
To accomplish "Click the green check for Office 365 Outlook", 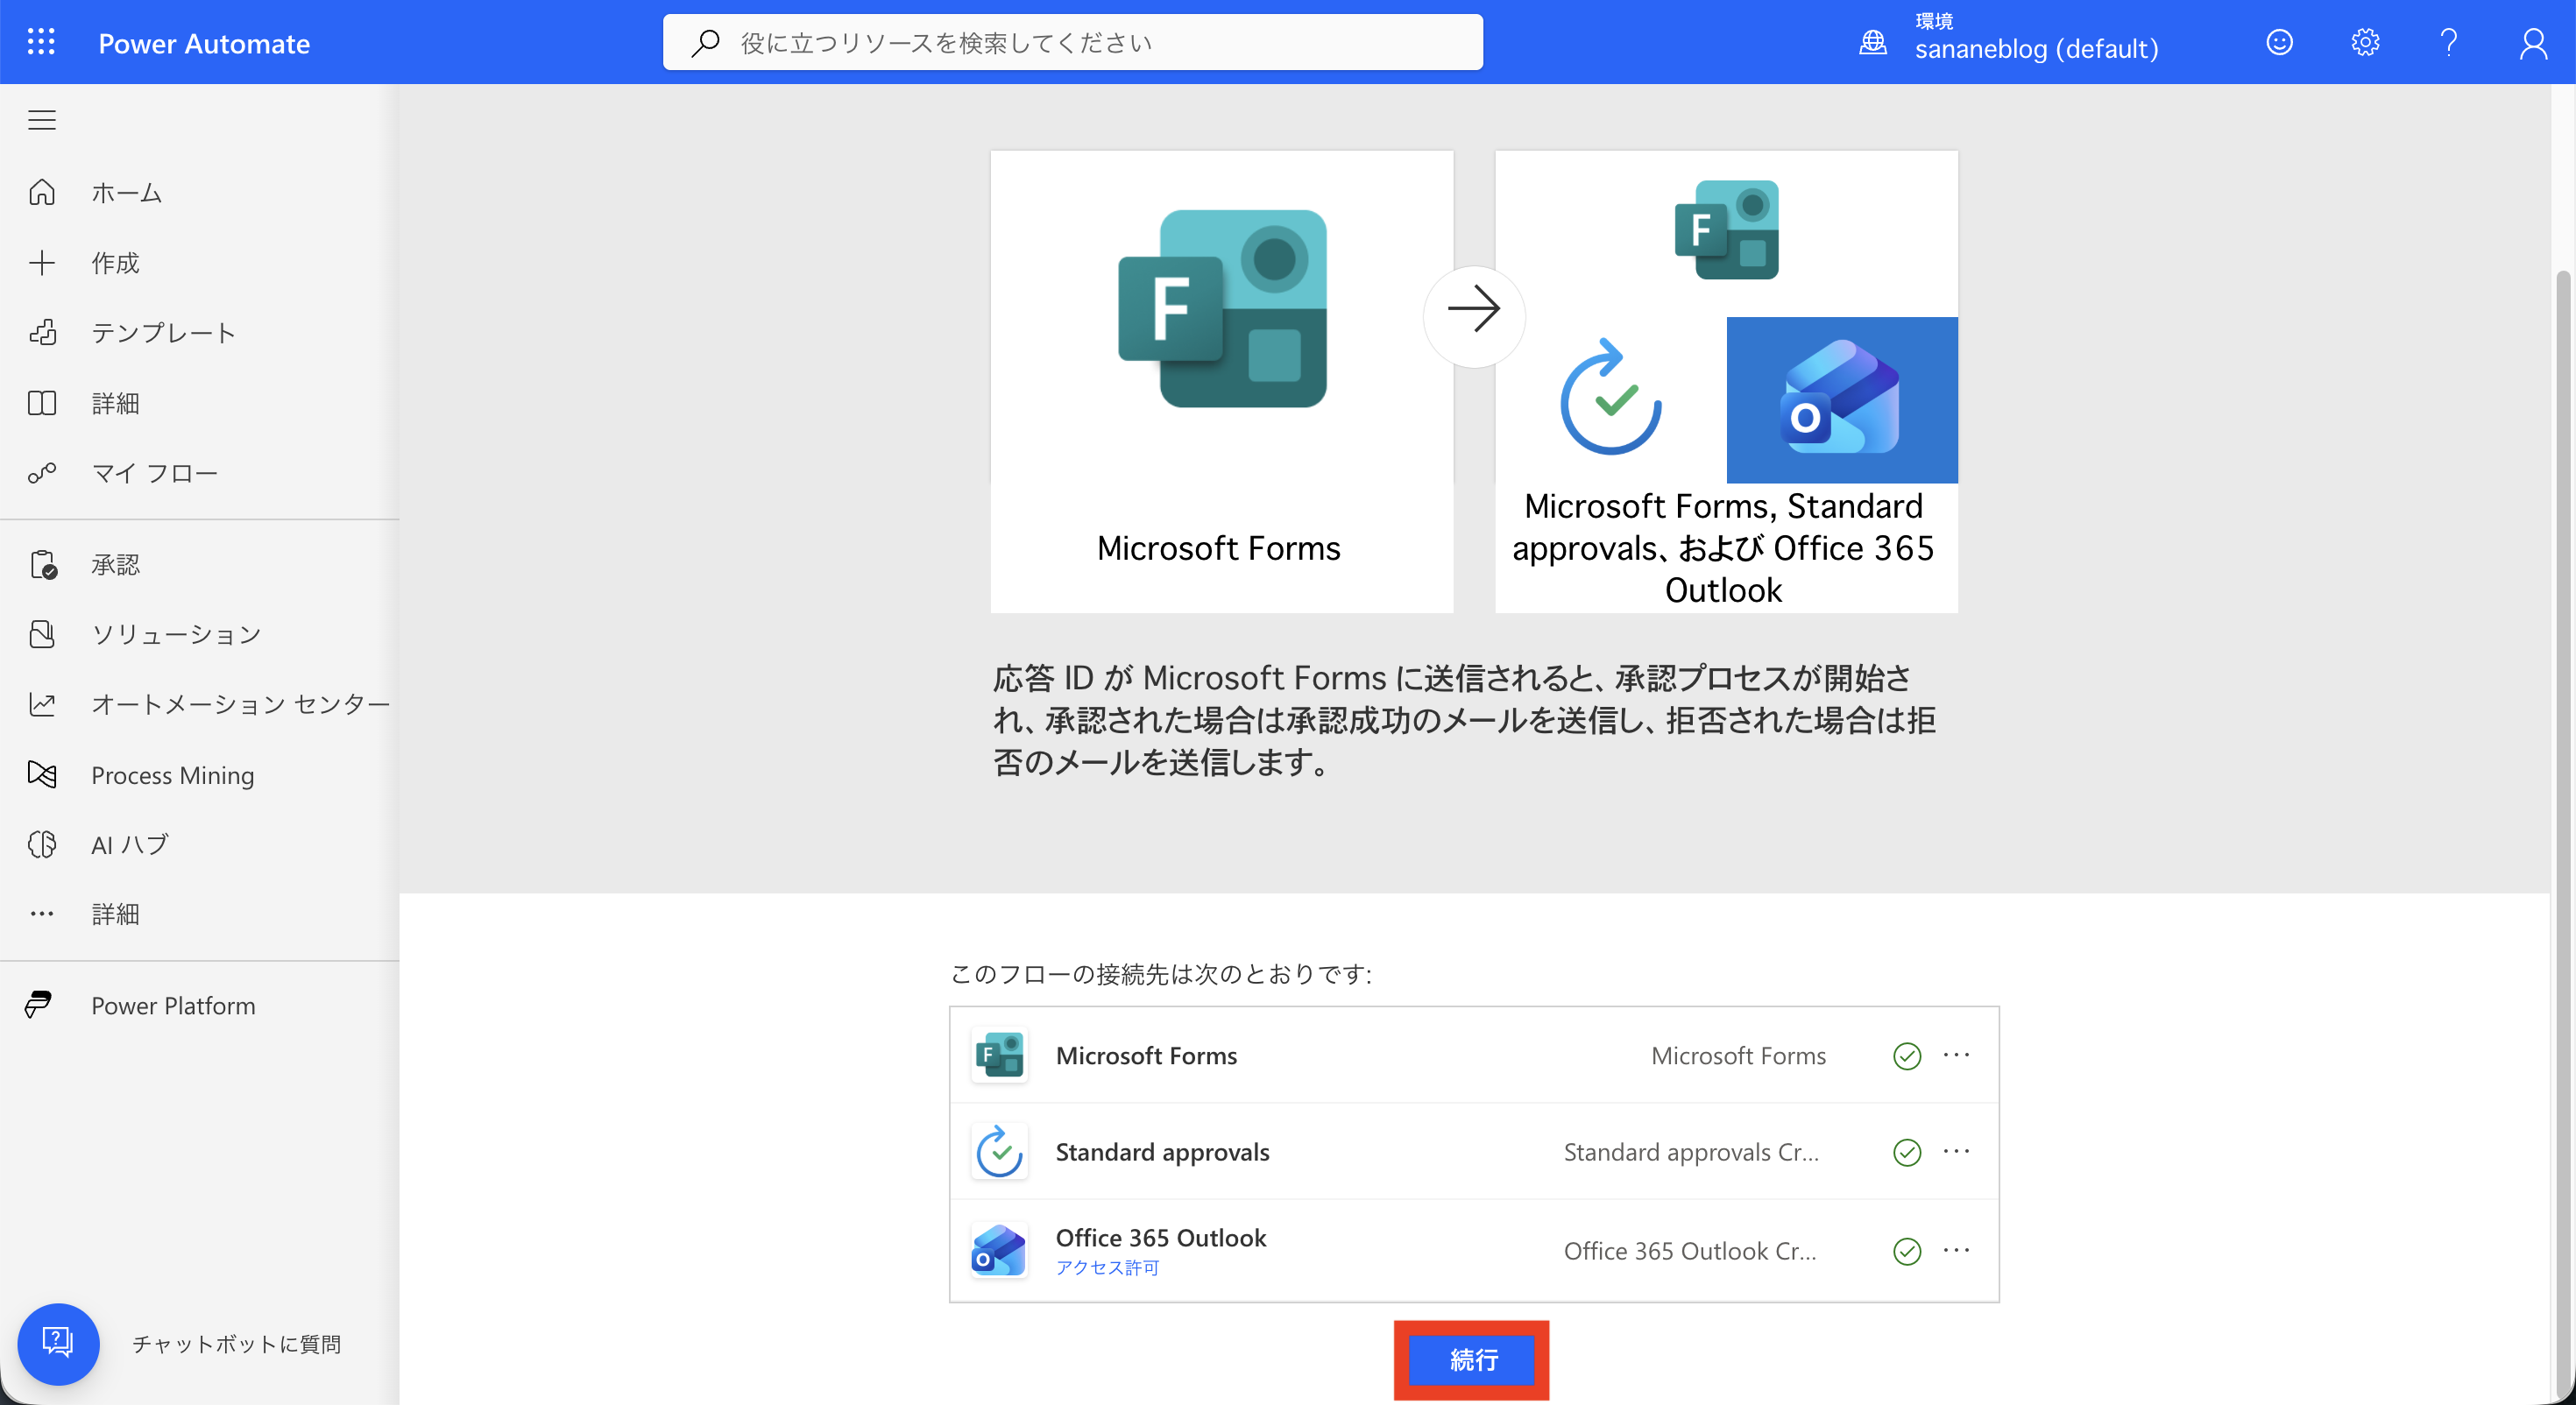I will pos(1907,1251).
